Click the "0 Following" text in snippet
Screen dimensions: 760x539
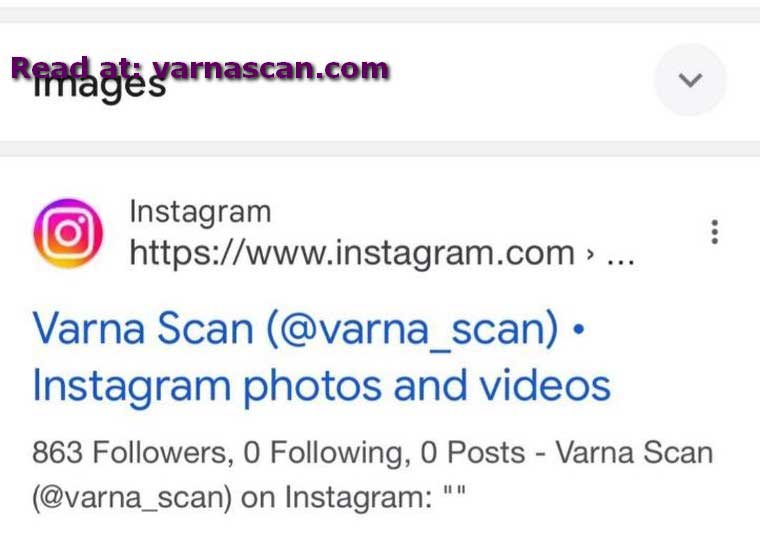pos(324,452)
